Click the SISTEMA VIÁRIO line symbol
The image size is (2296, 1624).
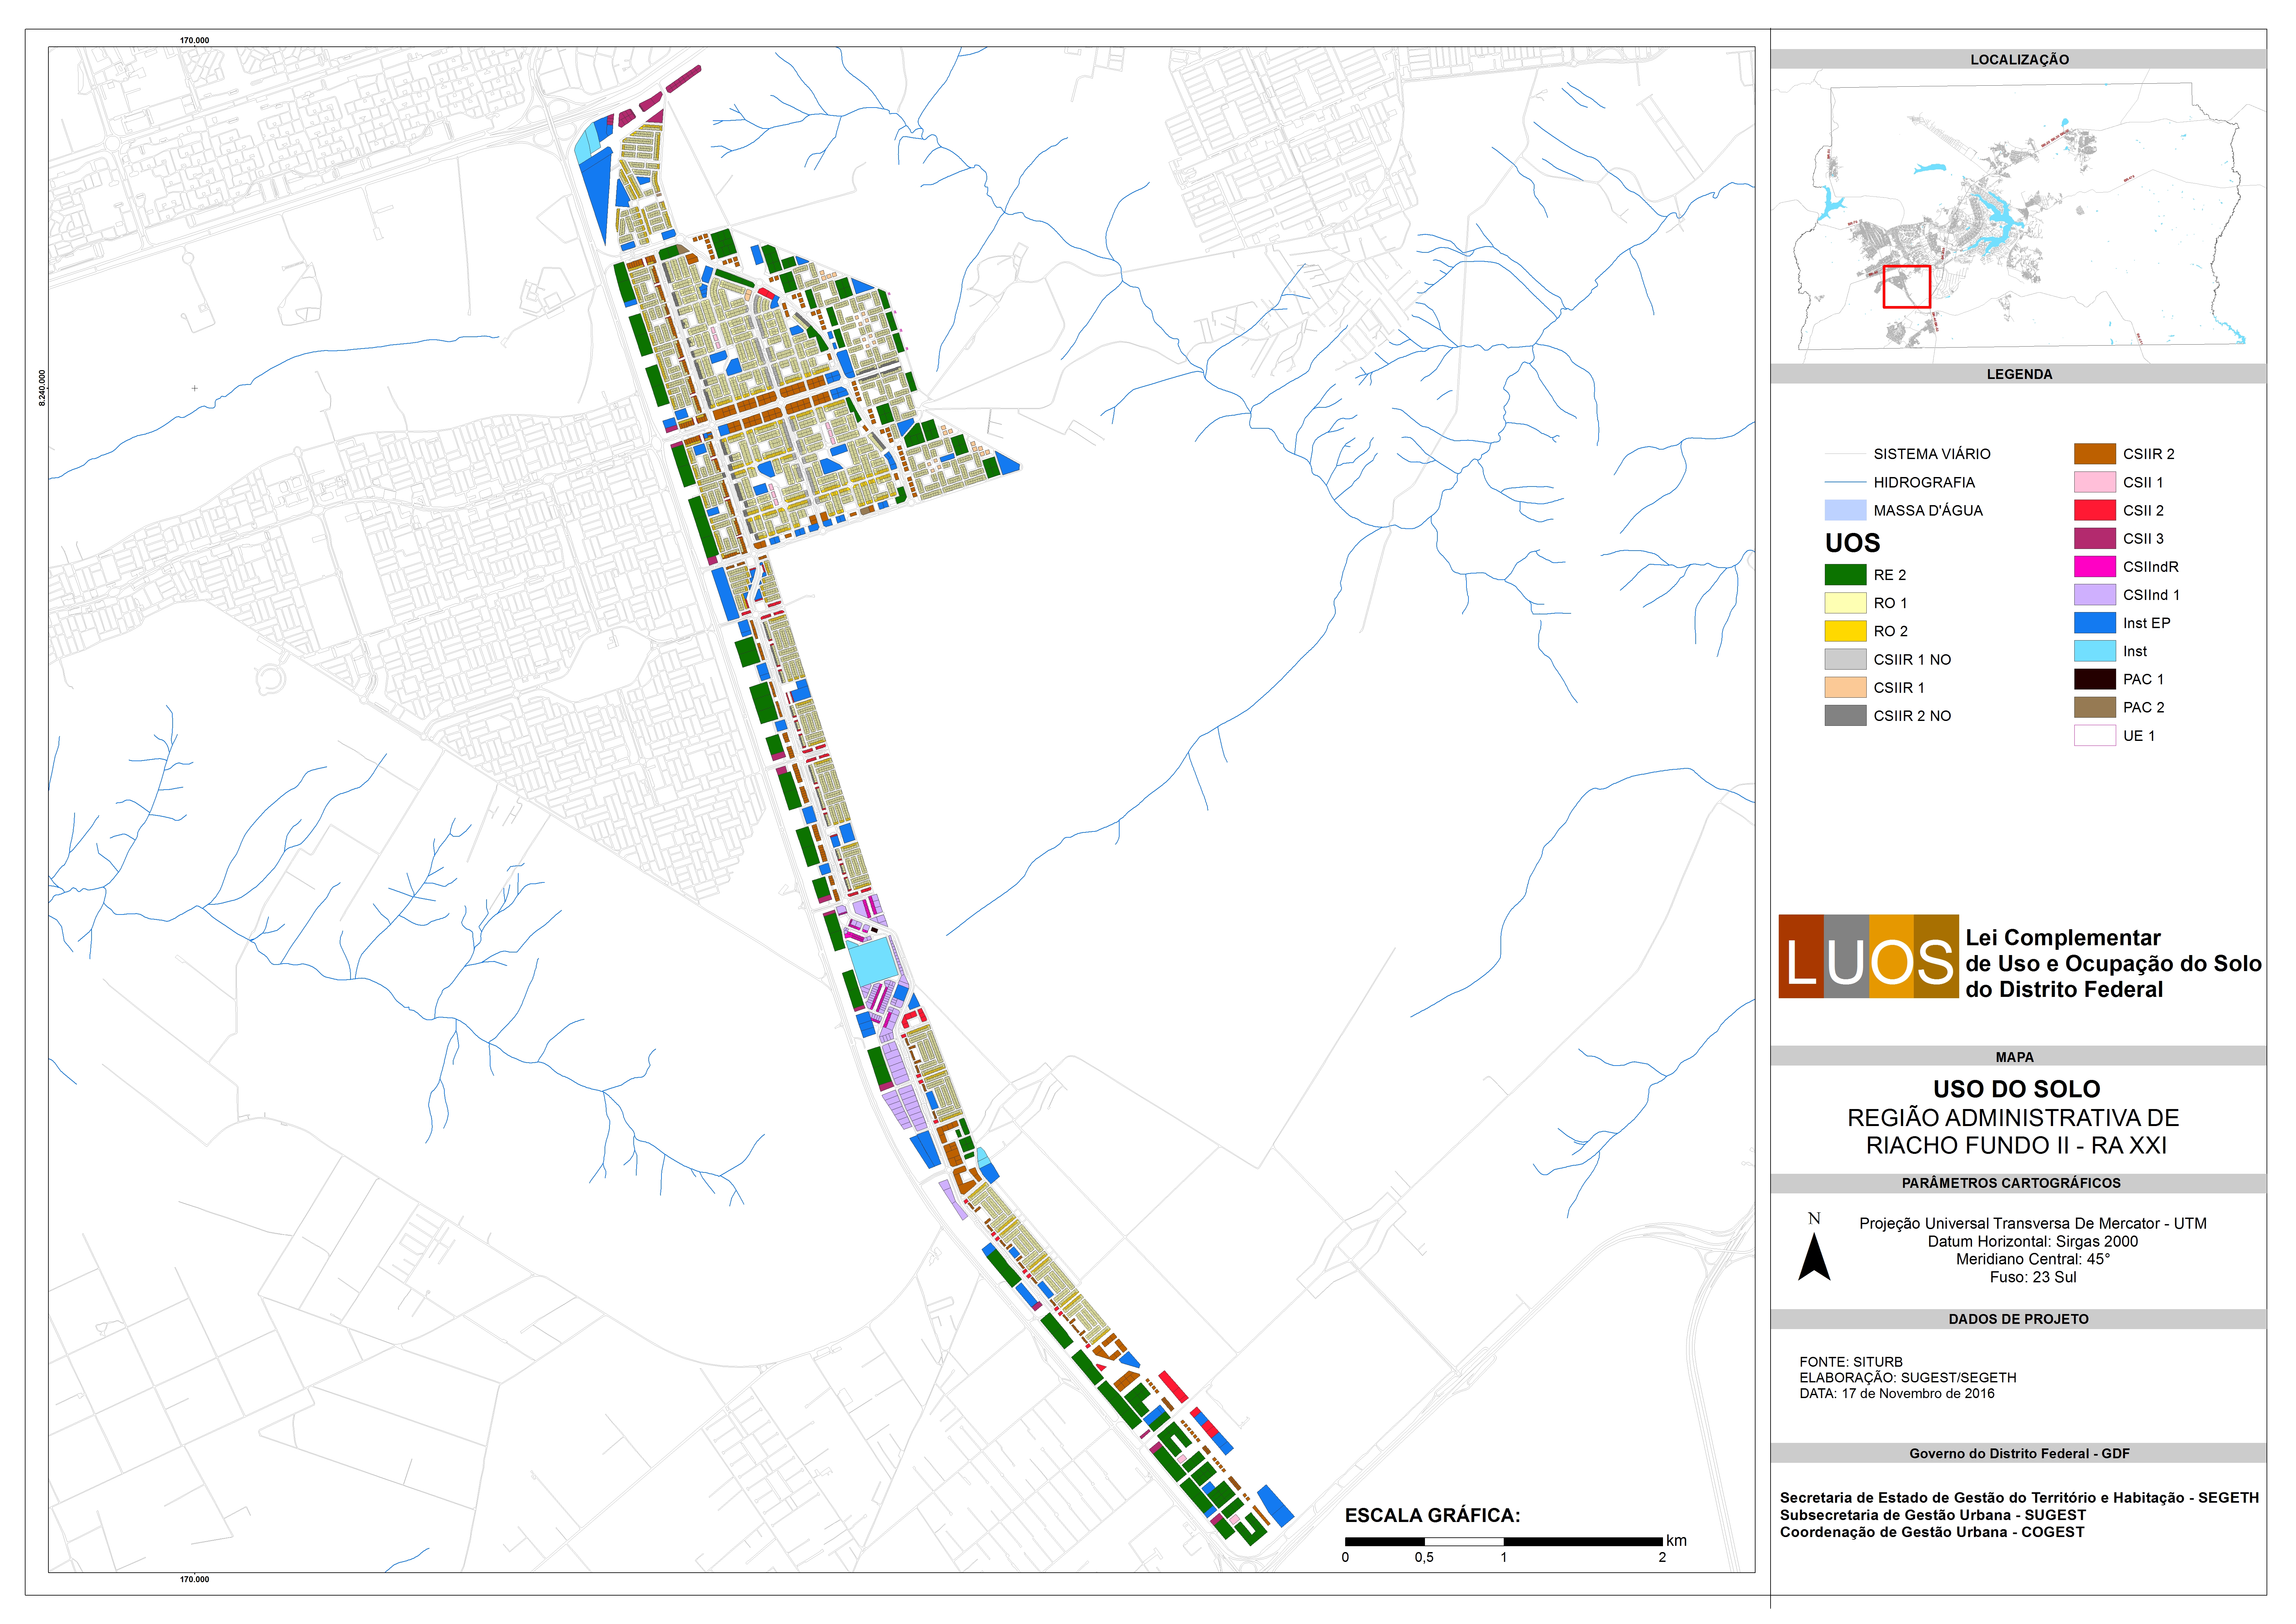pos(1845,454)
